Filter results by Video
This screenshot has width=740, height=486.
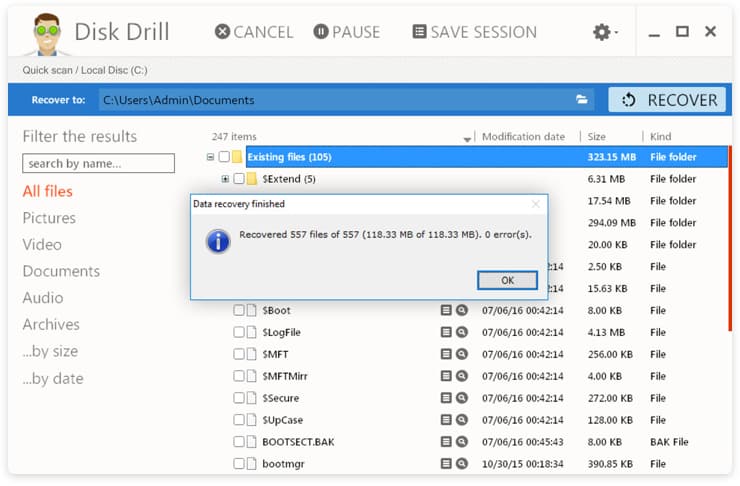(x=42, y=244)
